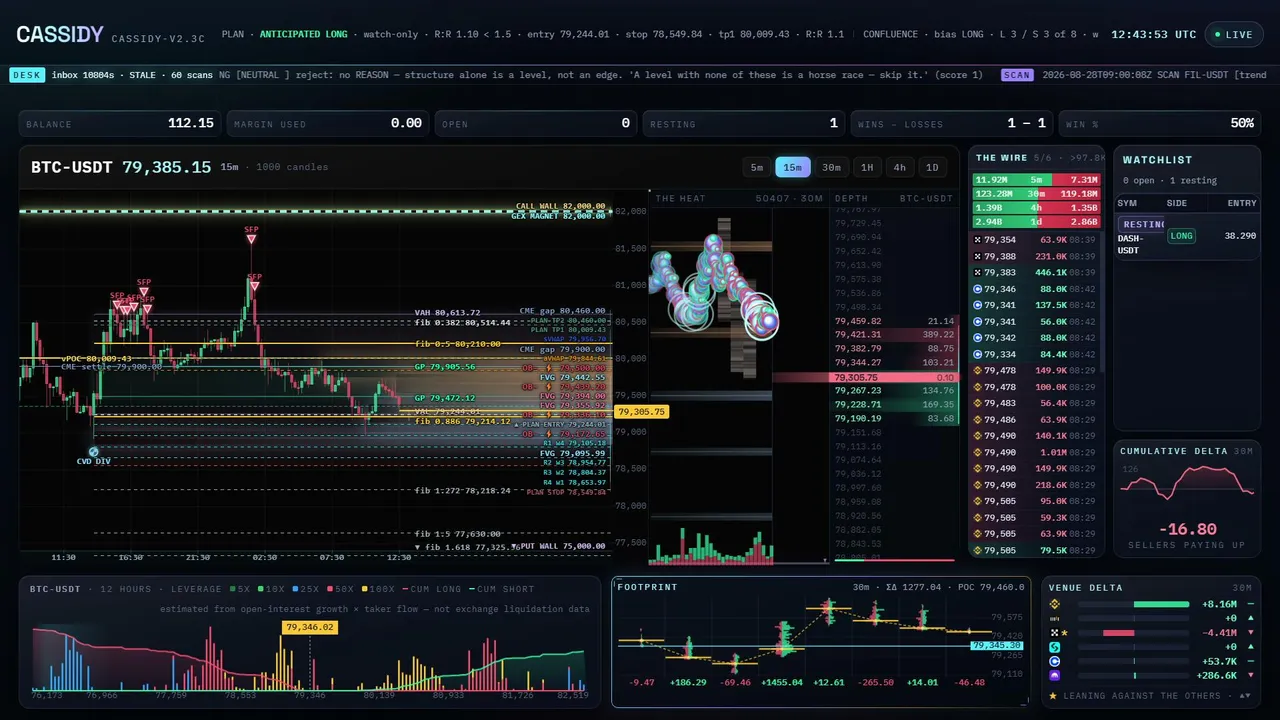1280x720 pixels.
Task: Click the 5m volume bar in The Wire
Action: (x=1035, y=179)
